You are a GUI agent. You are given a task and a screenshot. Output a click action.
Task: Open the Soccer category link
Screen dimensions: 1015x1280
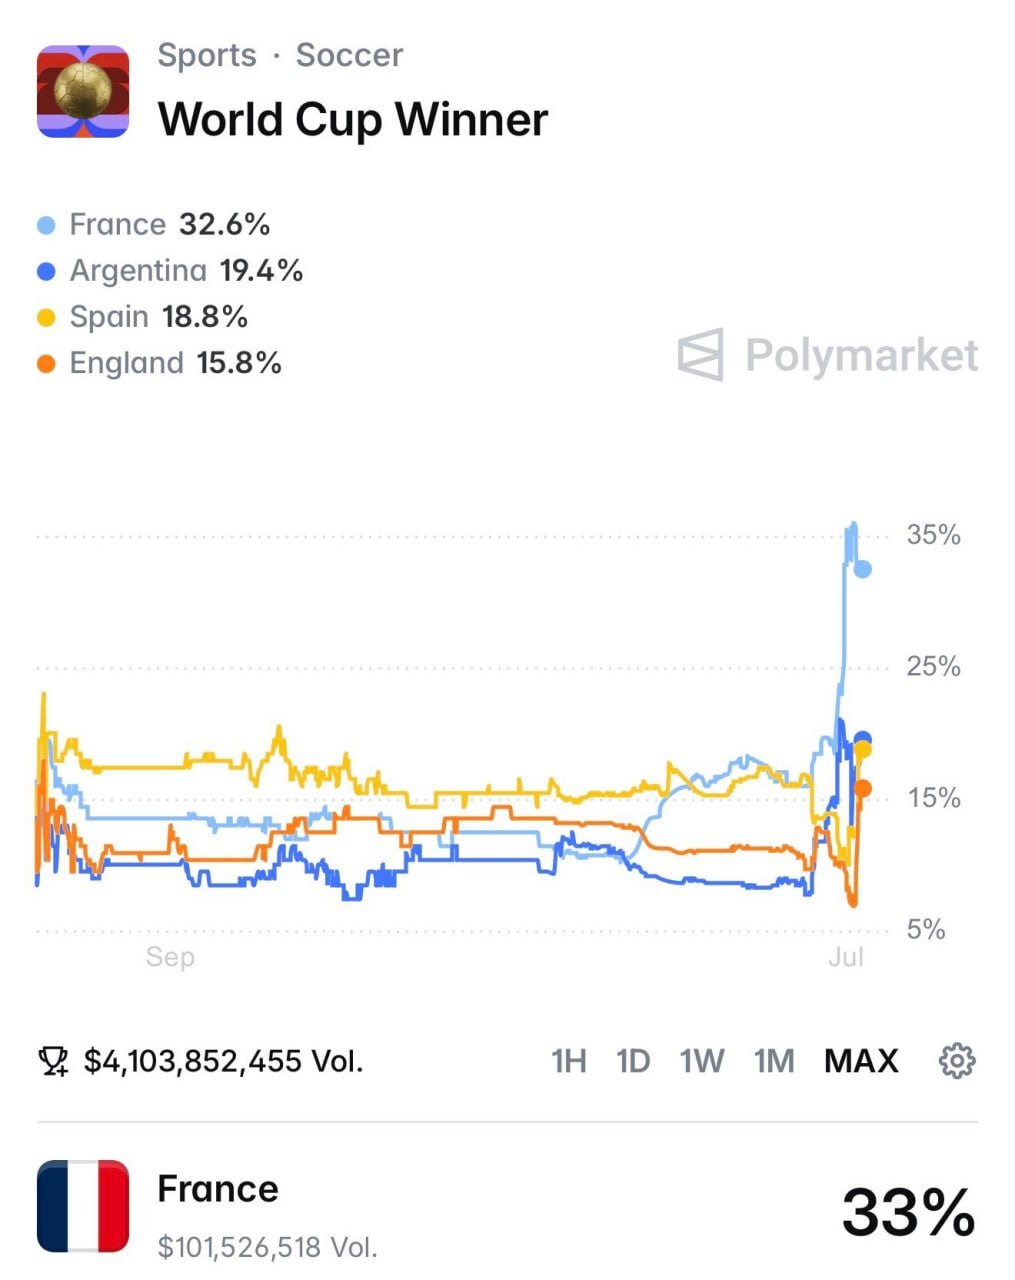pos(349,55)
